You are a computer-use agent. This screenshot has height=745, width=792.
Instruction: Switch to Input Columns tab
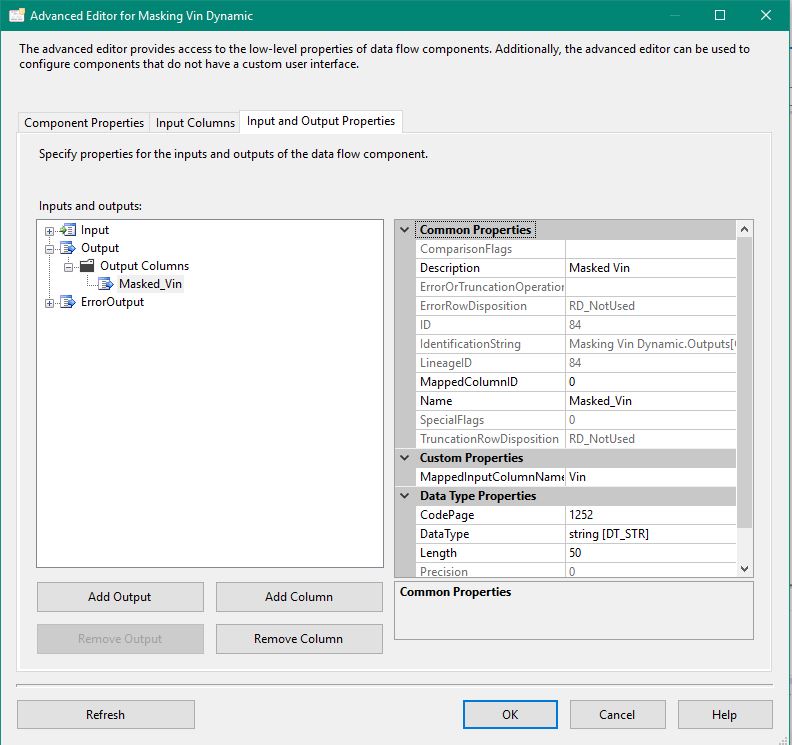(x=195, y=123)
